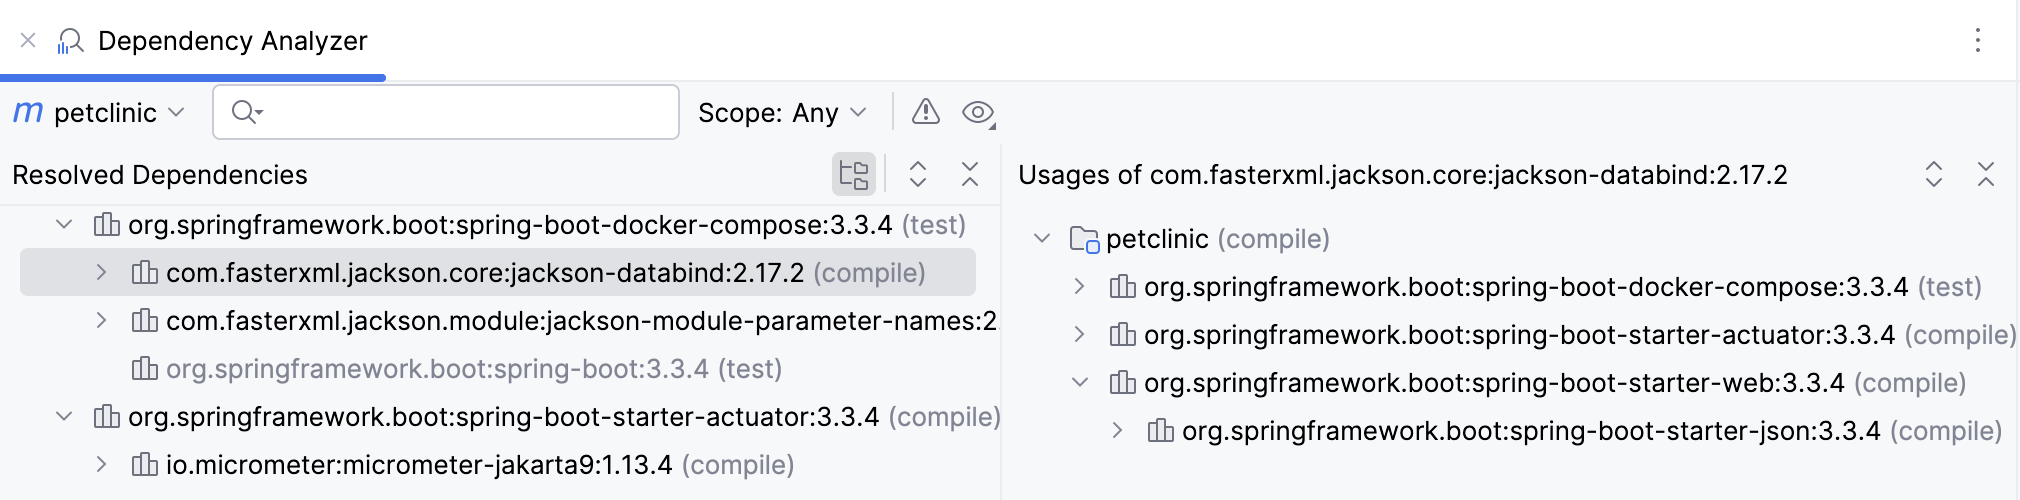The height and width of the screenshot is (500, 2020).
Task: Expand the jackson-databind:2.17.2 tree node
Action: (101, 273)
